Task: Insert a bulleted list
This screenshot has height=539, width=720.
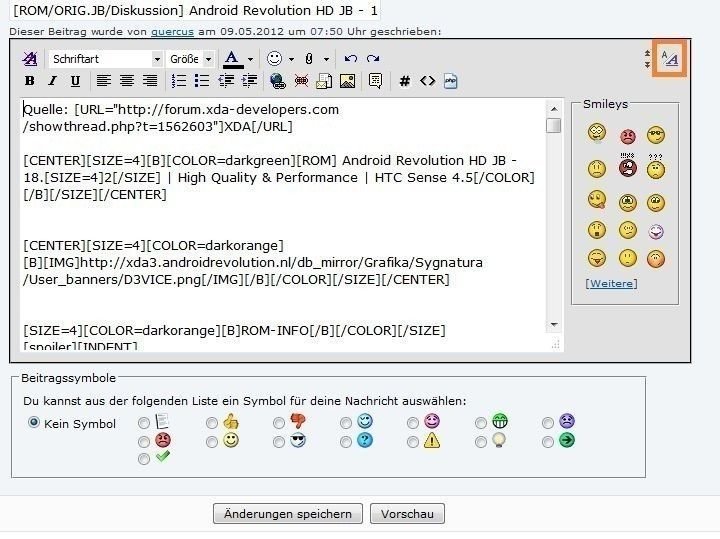Action: click(x=202, y=81)
